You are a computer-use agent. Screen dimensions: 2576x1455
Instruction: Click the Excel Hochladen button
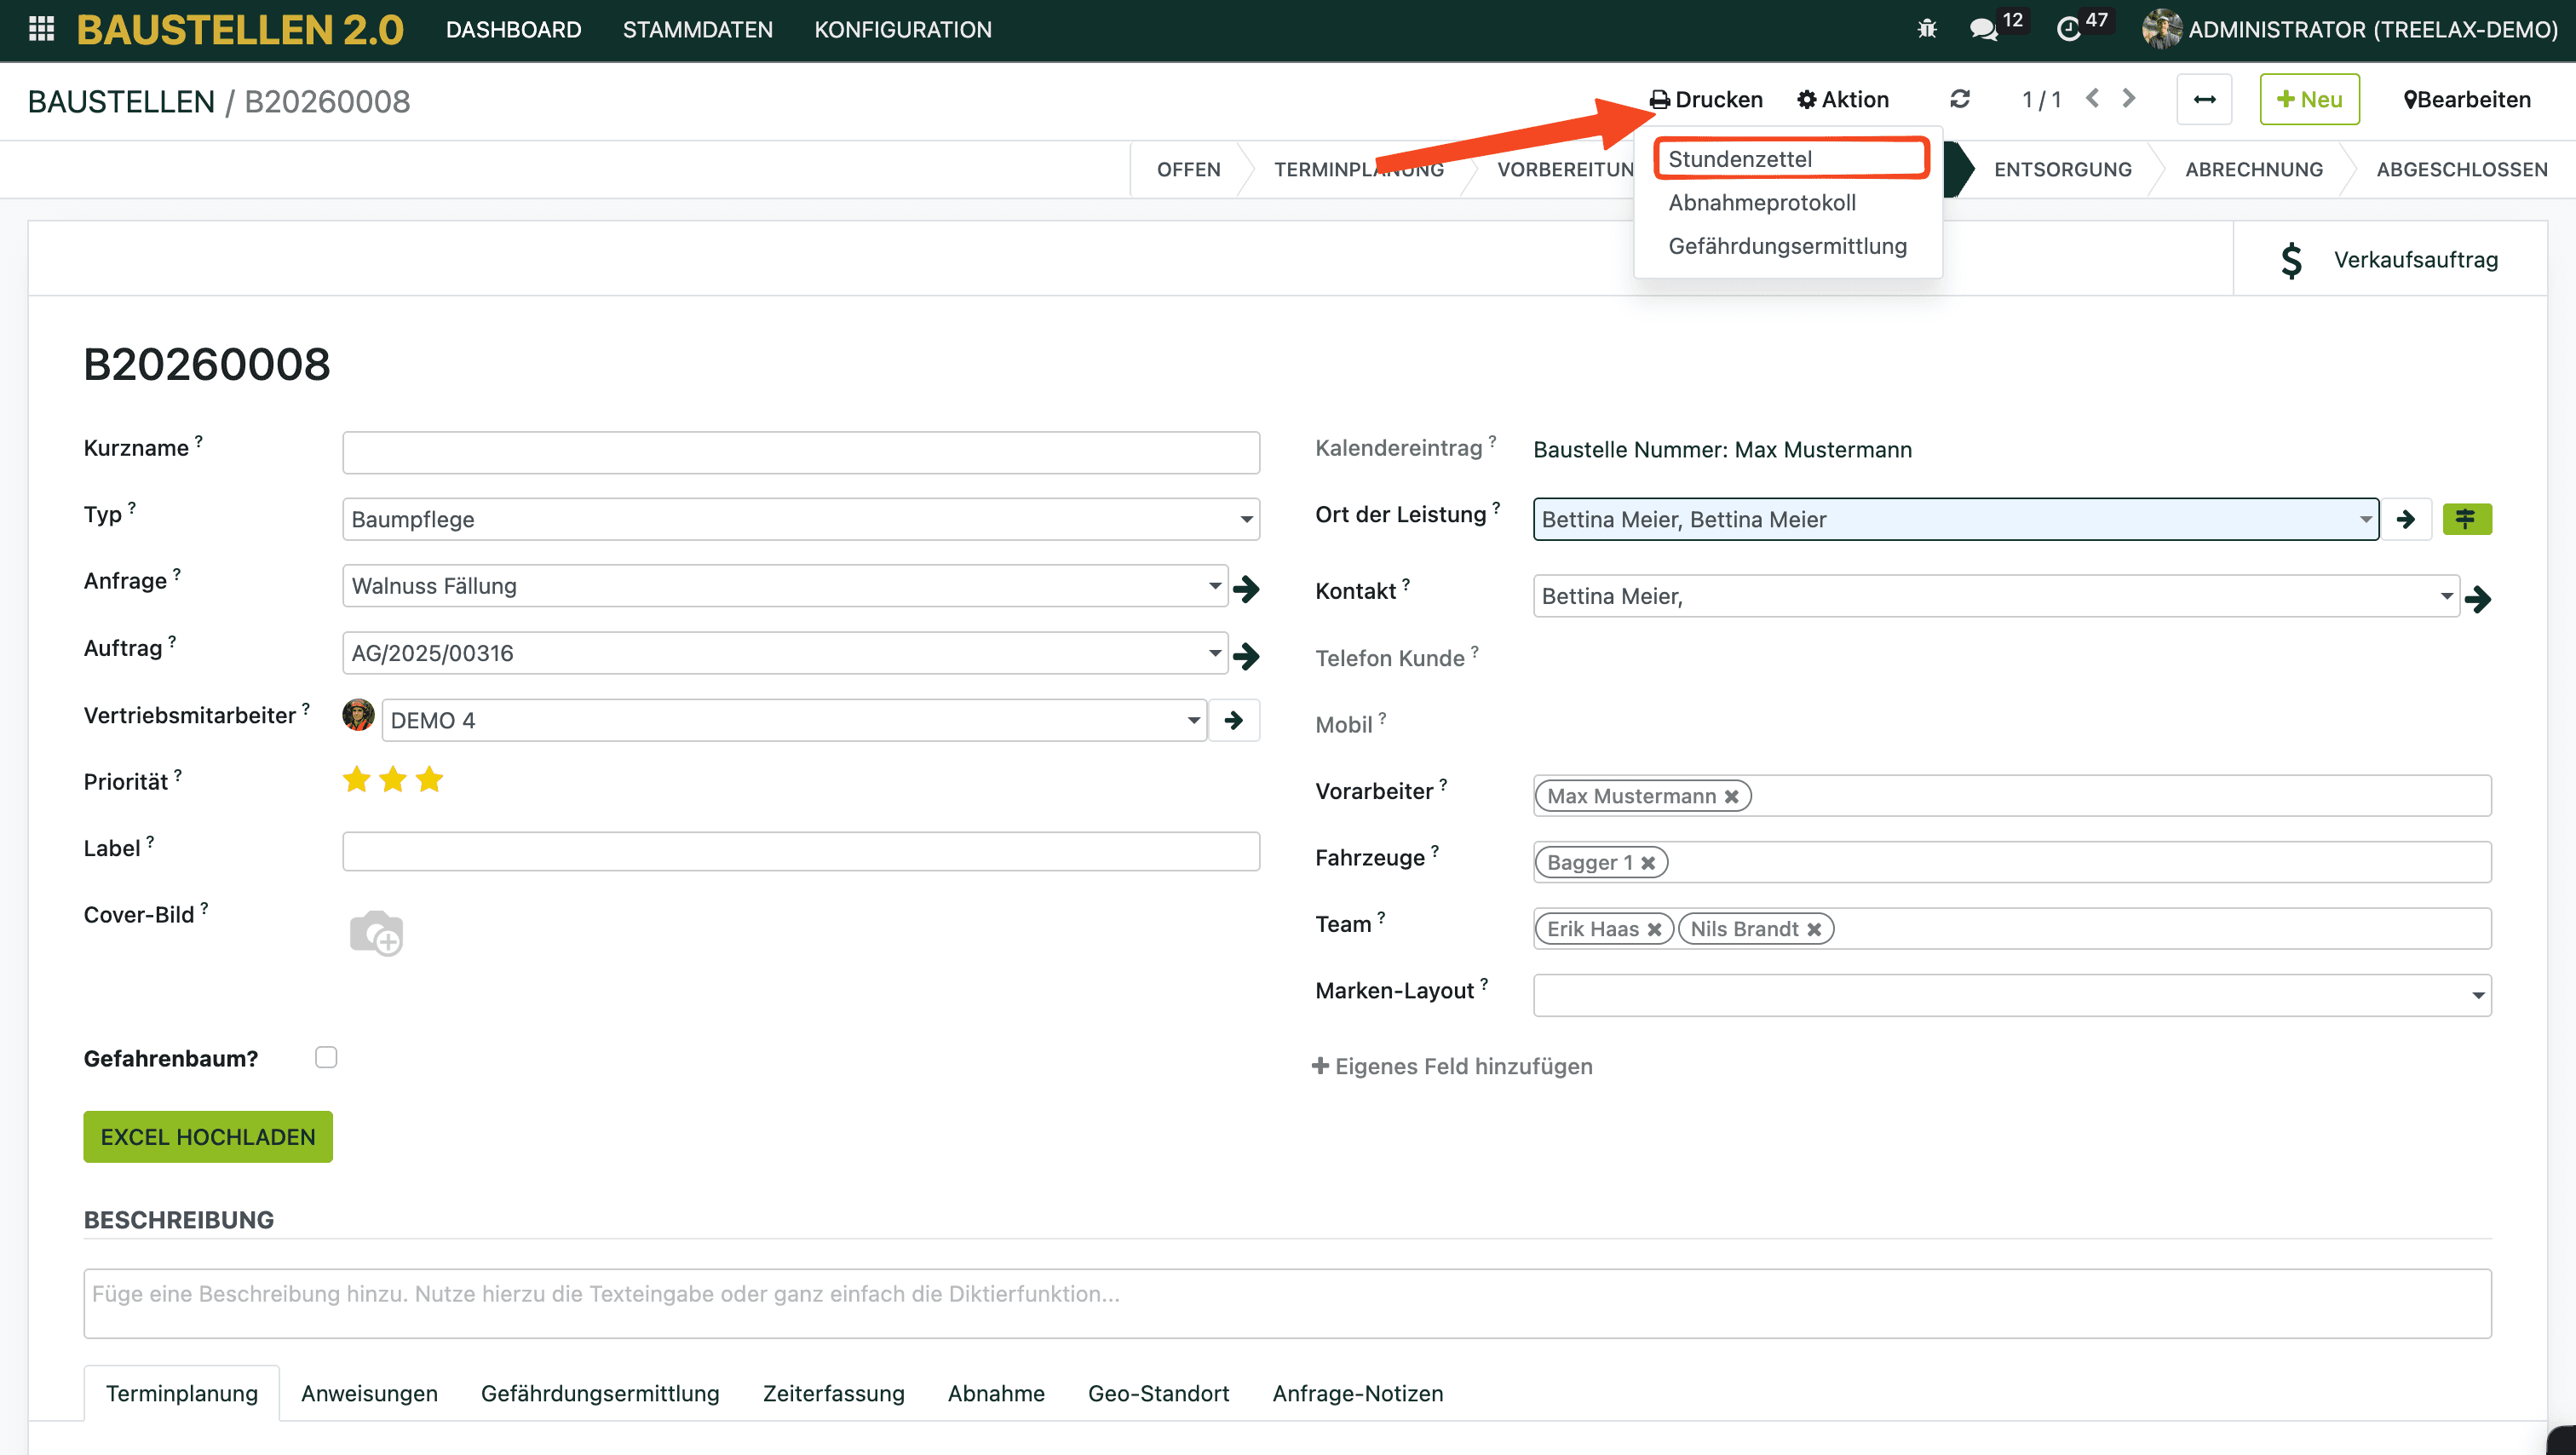pos(208,1137)
